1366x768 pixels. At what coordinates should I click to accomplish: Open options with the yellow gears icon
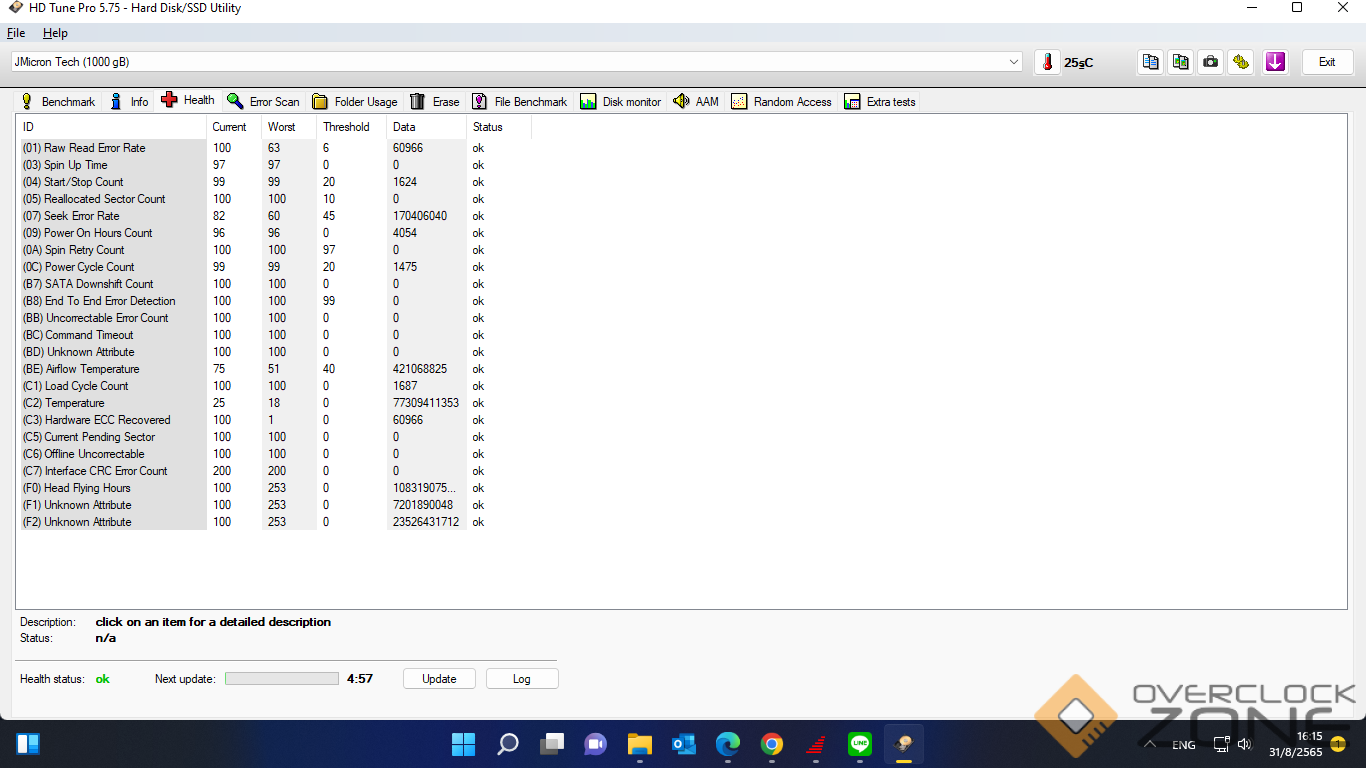(x=1241, y=62)
